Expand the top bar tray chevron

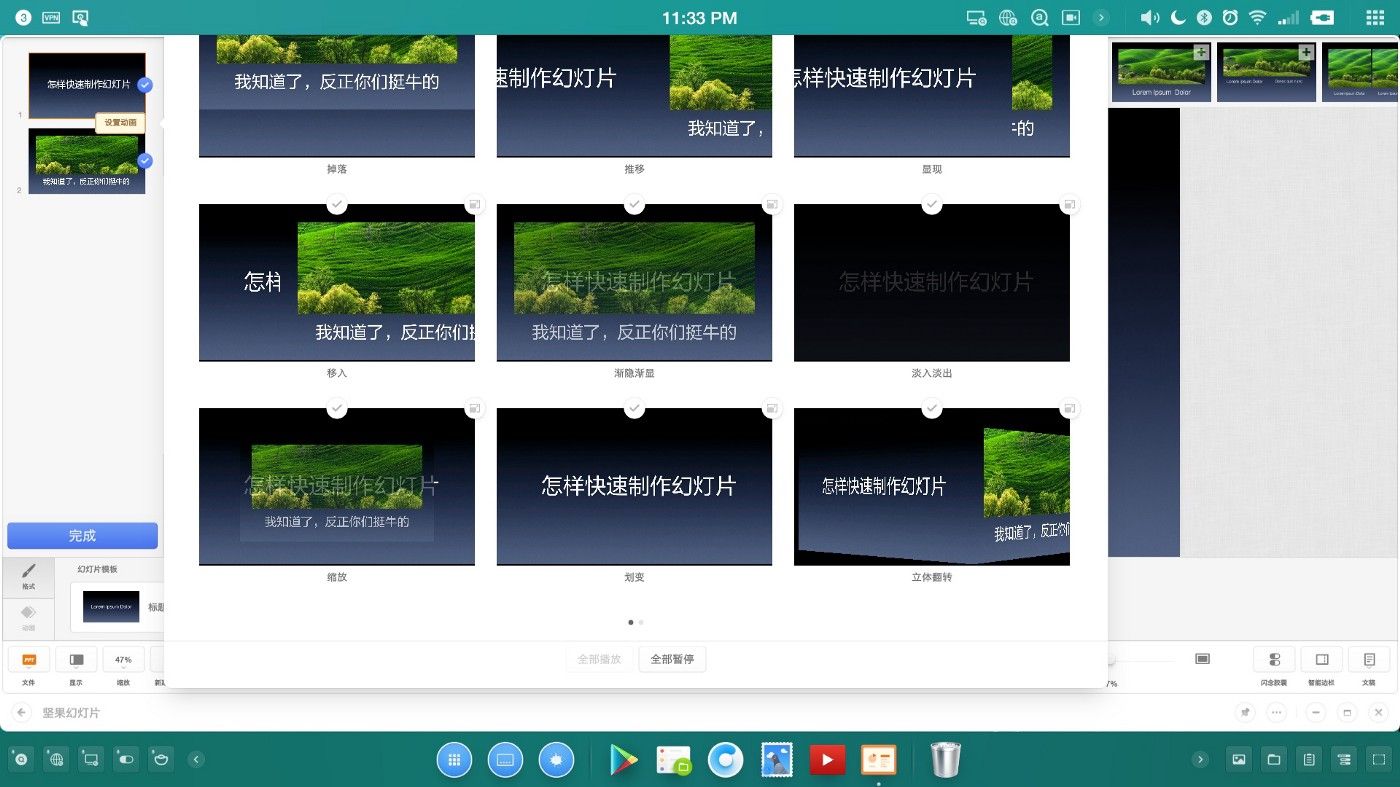1101,18
